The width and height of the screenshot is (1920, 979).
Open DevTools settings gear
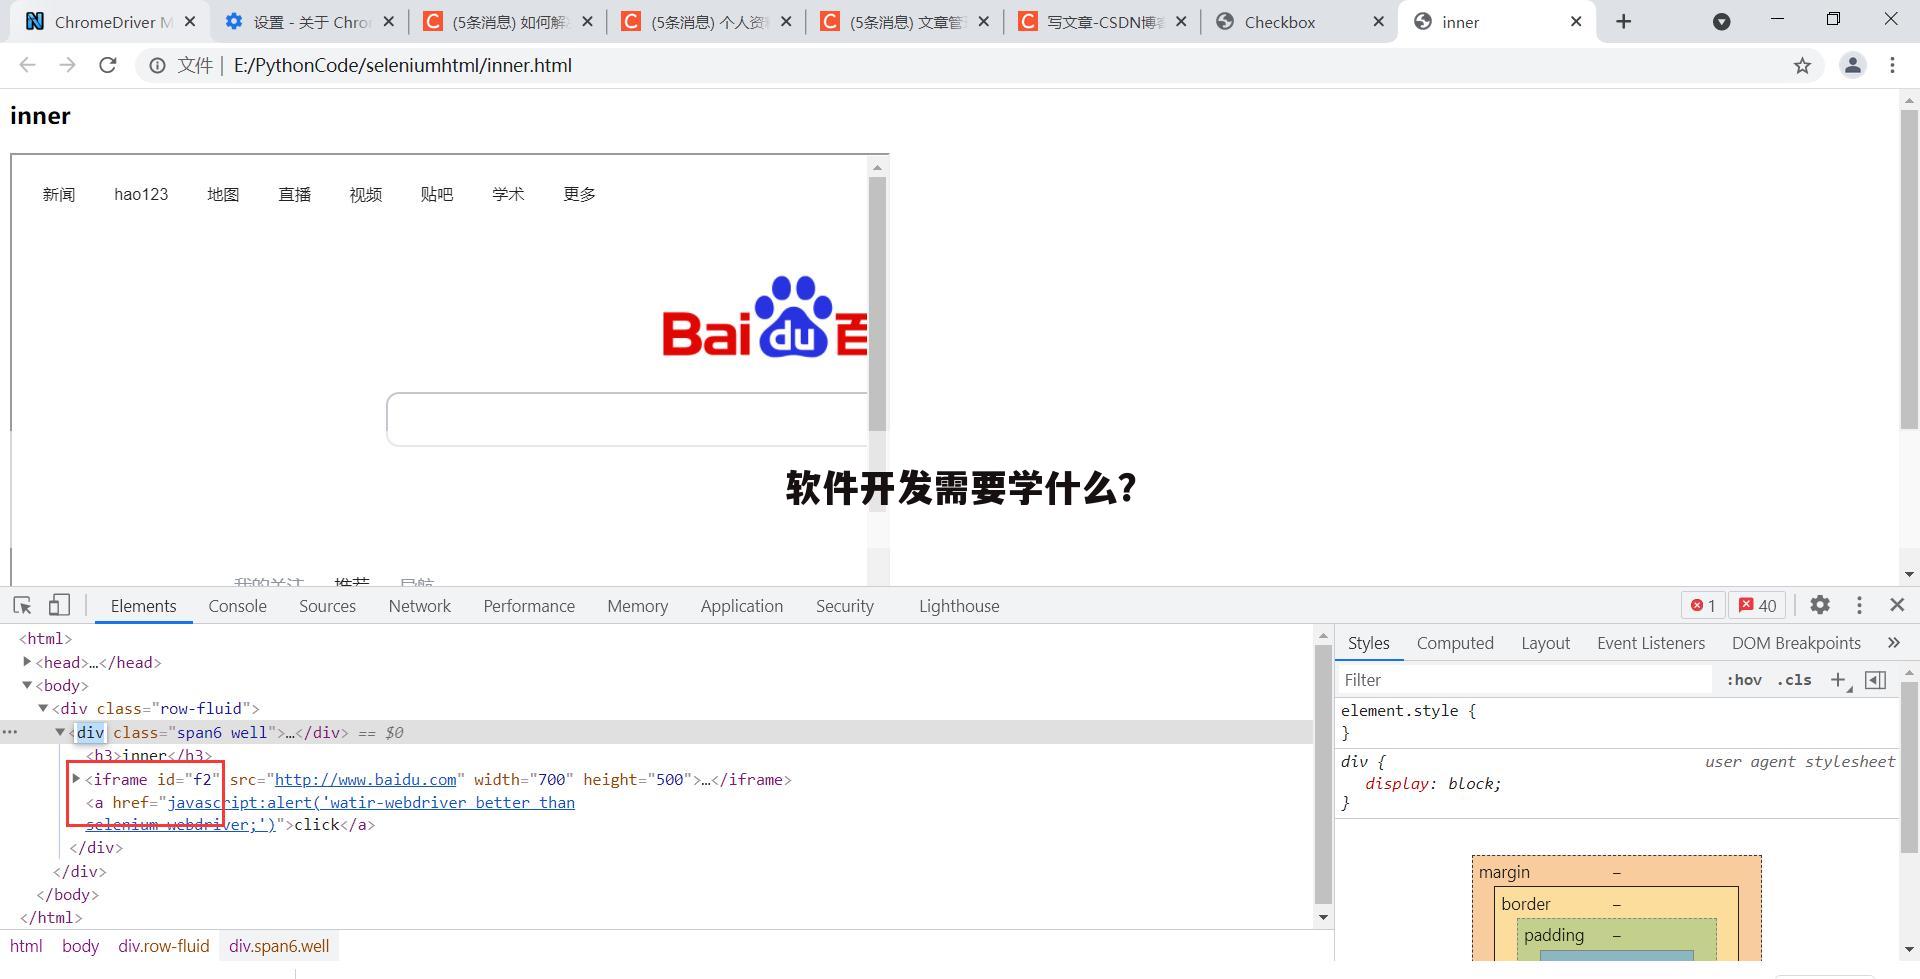pyautogui.click(x=1820, y=605)
